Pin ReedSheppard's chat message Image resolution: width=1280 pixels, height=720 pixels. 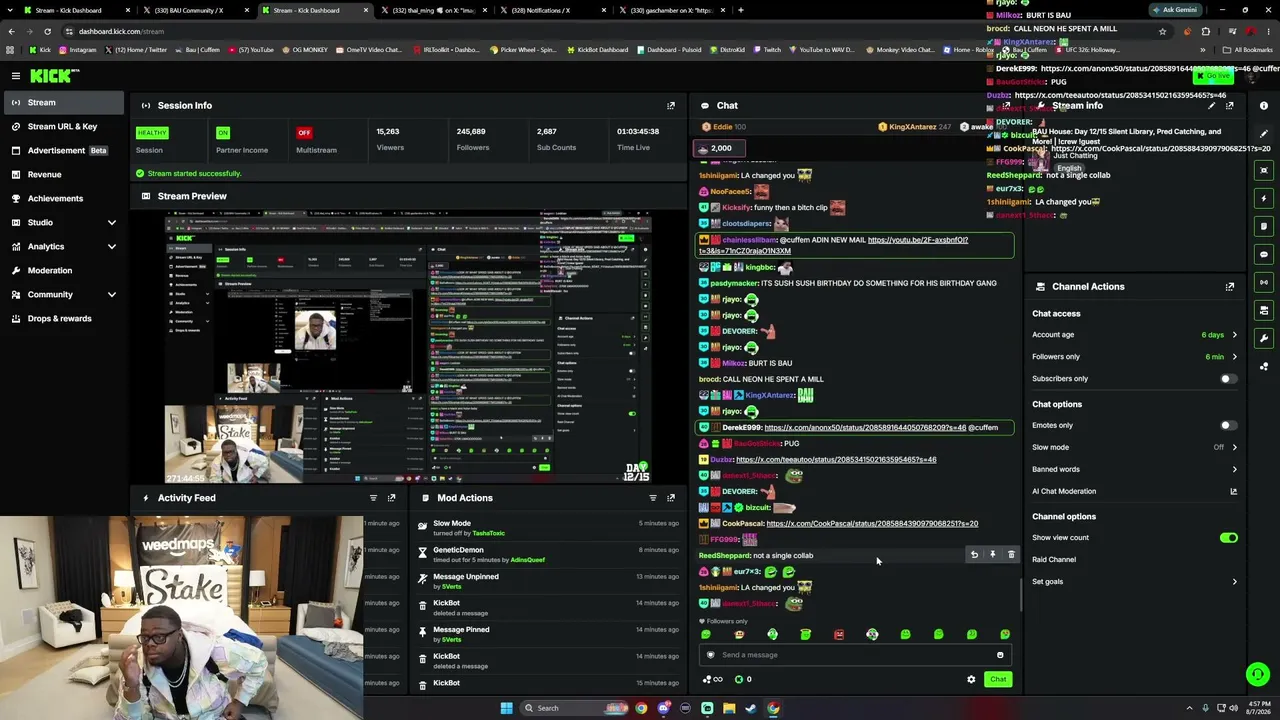click(992, 554)
